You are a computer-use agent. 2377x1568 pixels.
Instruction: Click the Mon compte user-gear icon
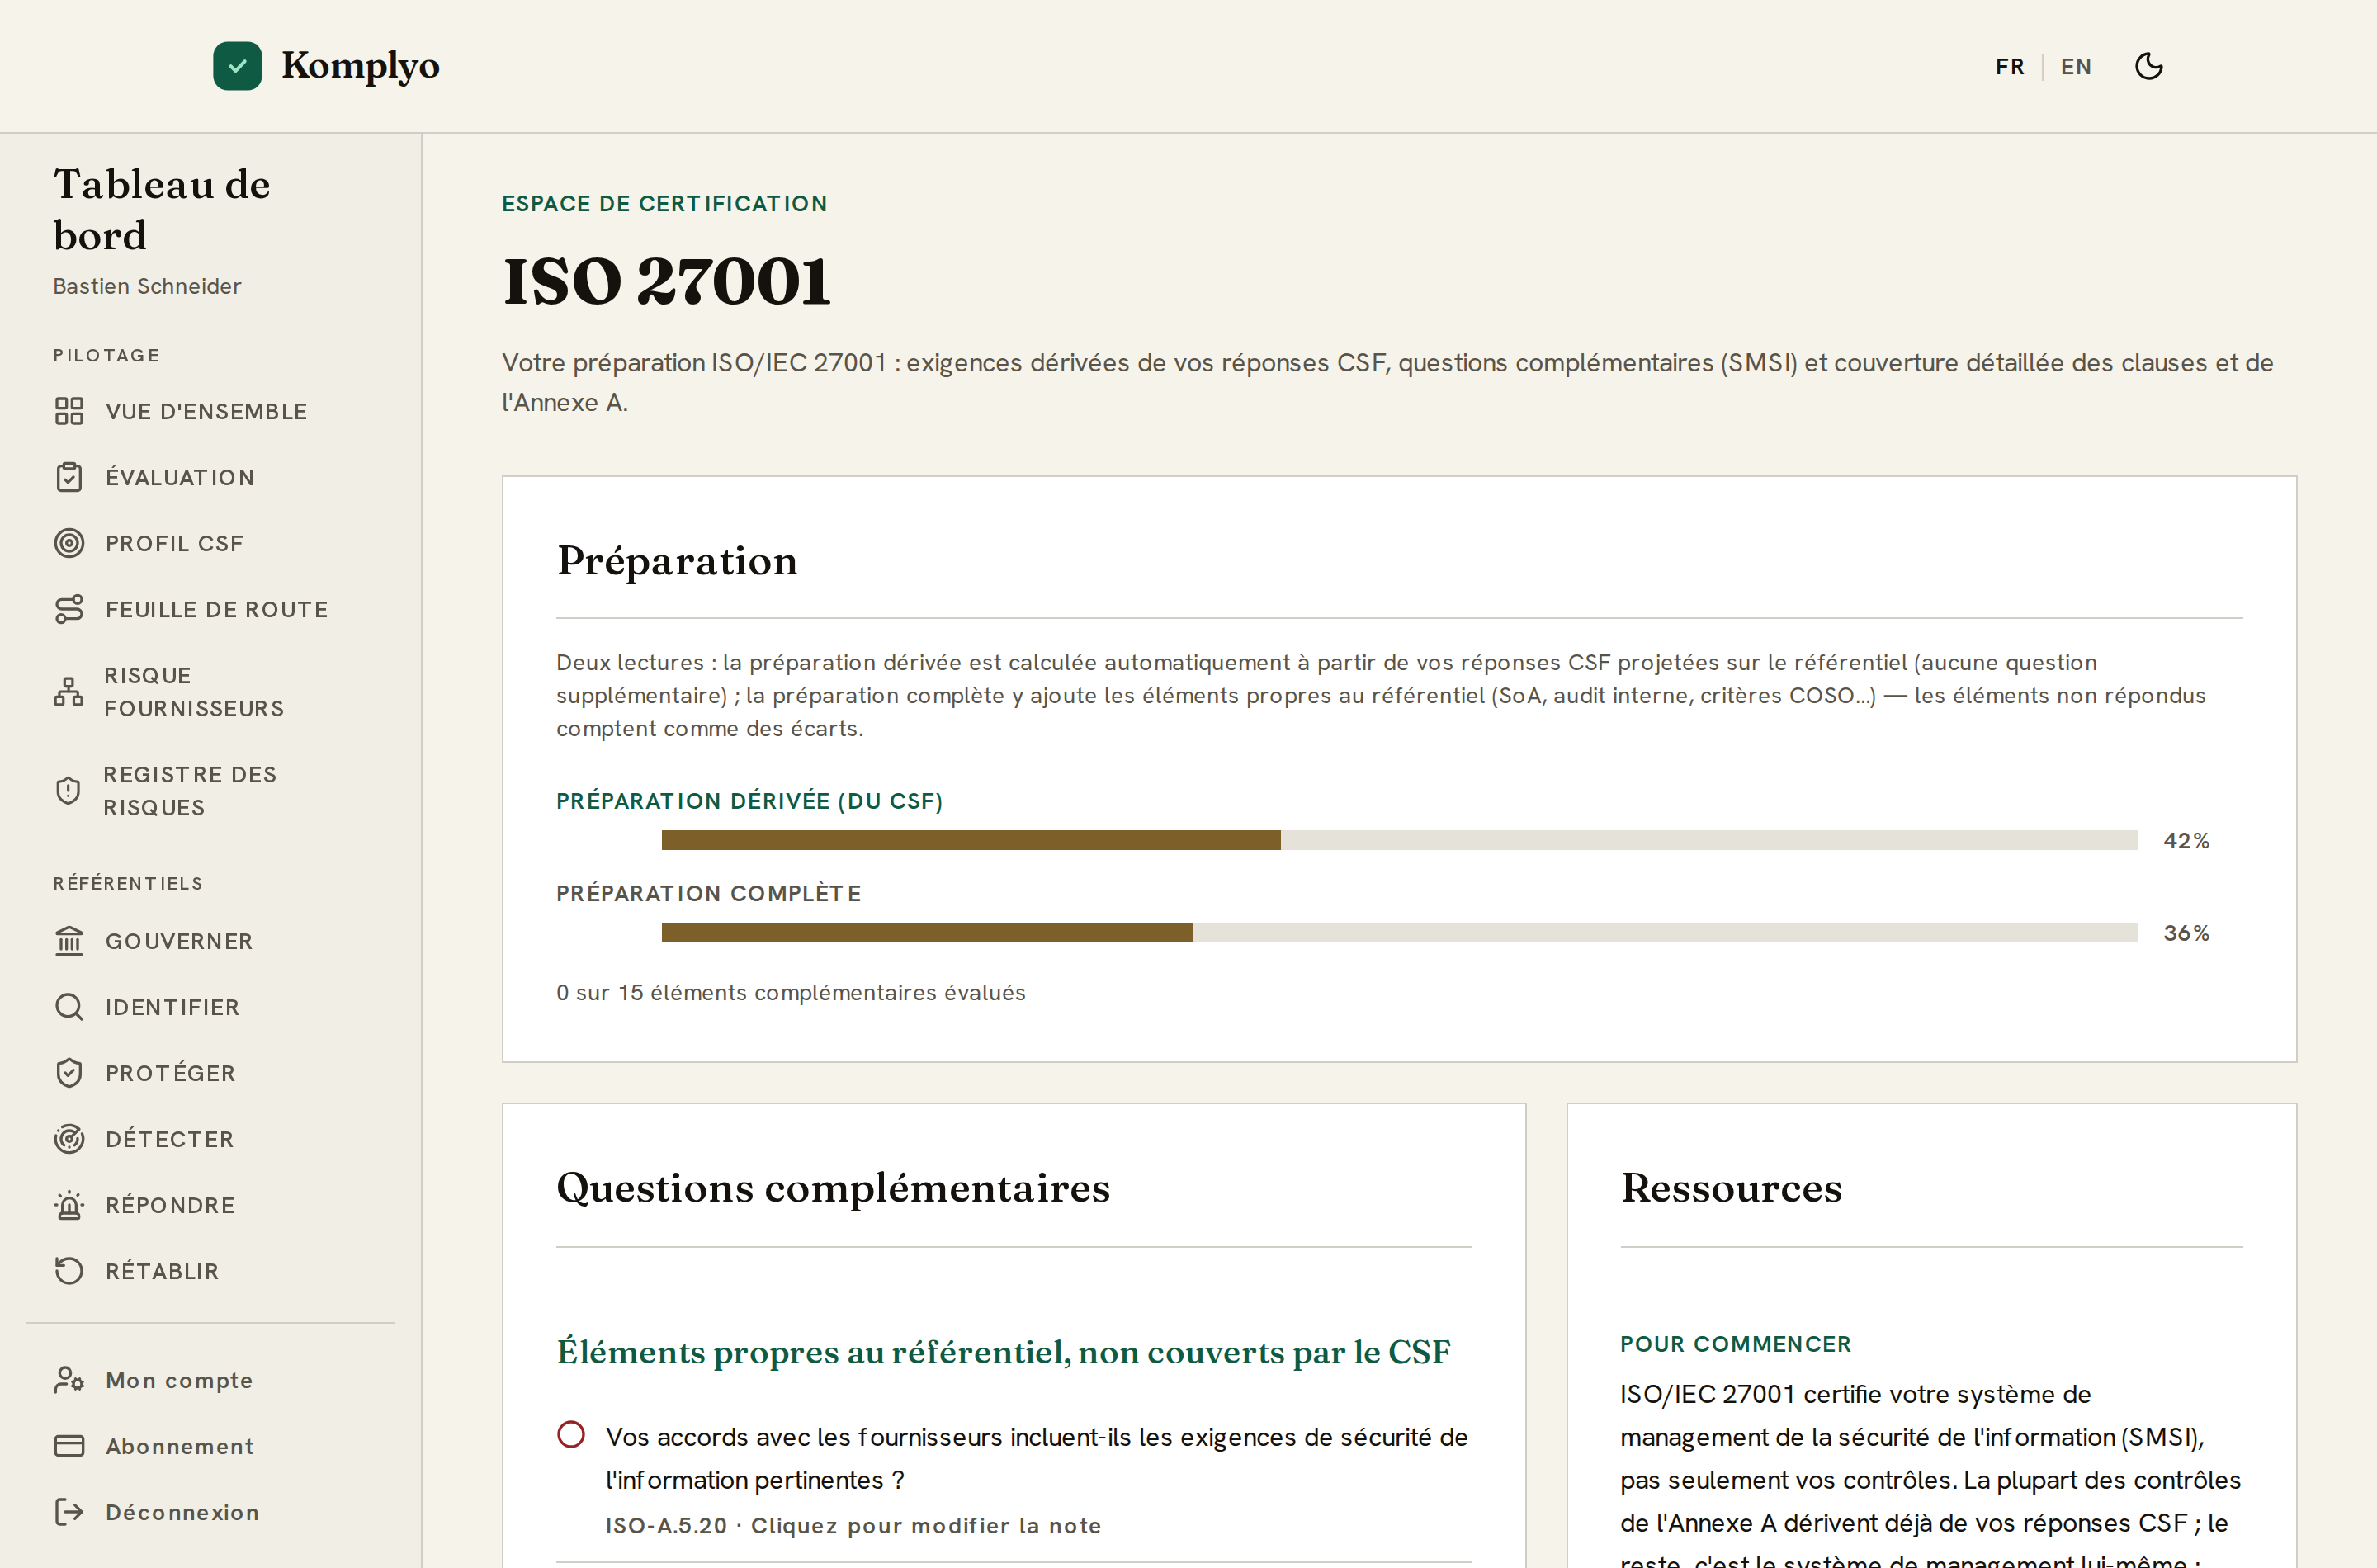(69, 1380)
